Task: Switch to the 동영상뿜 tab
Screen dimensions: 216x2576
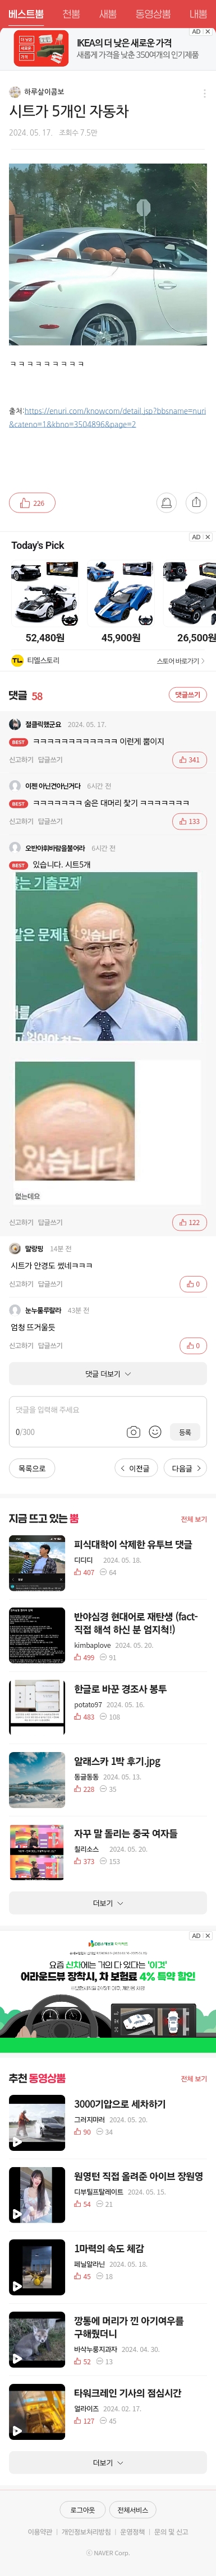Action: pos(153,14)
